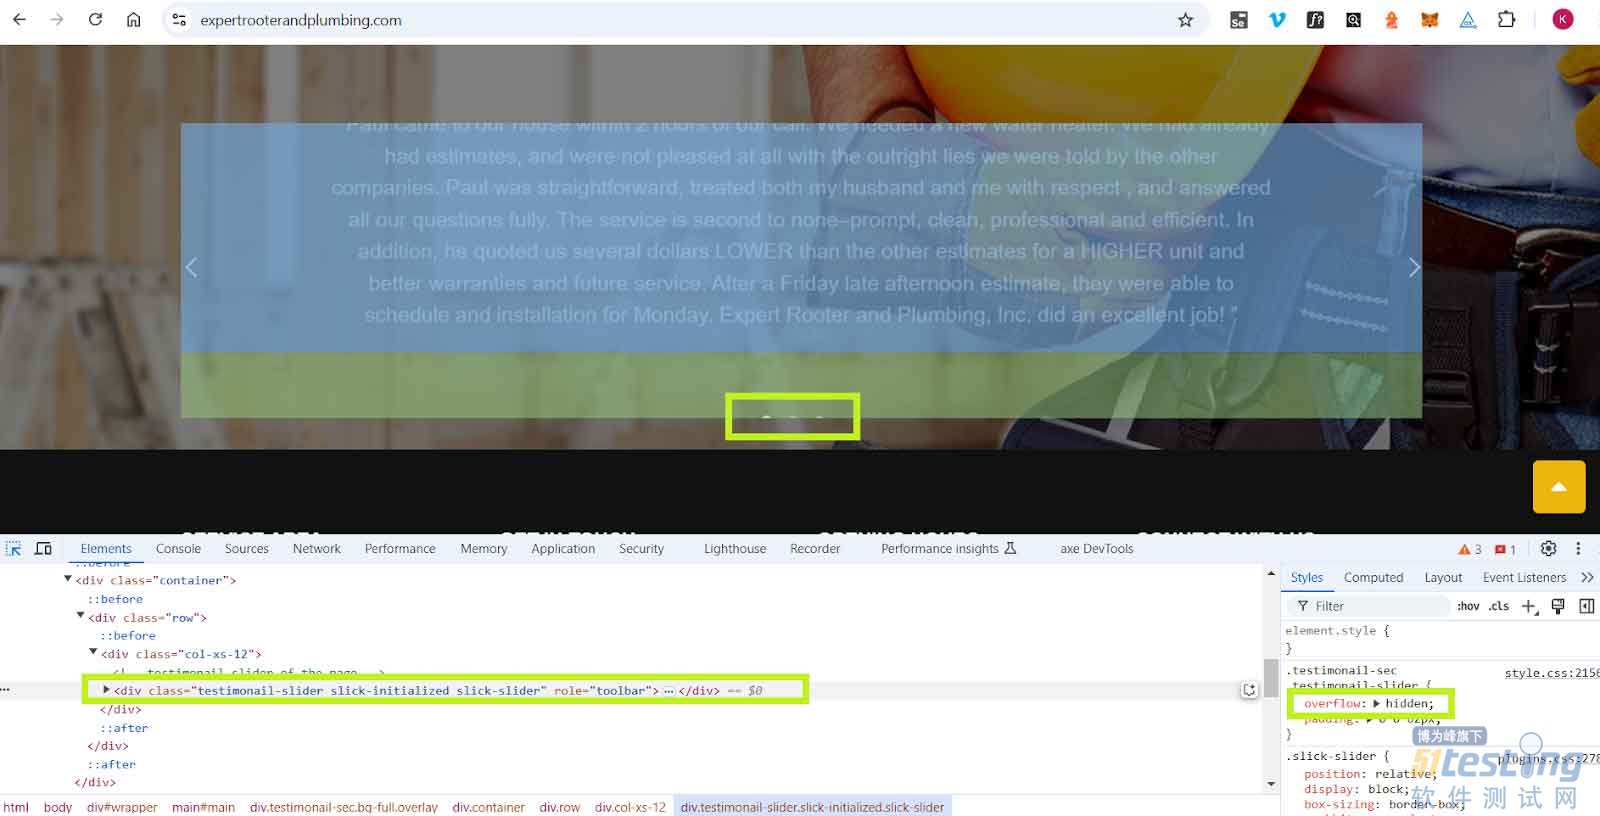Open the Performance insights panel
1600x816 pixels.
pyautogui.click(x=948, y=549)
